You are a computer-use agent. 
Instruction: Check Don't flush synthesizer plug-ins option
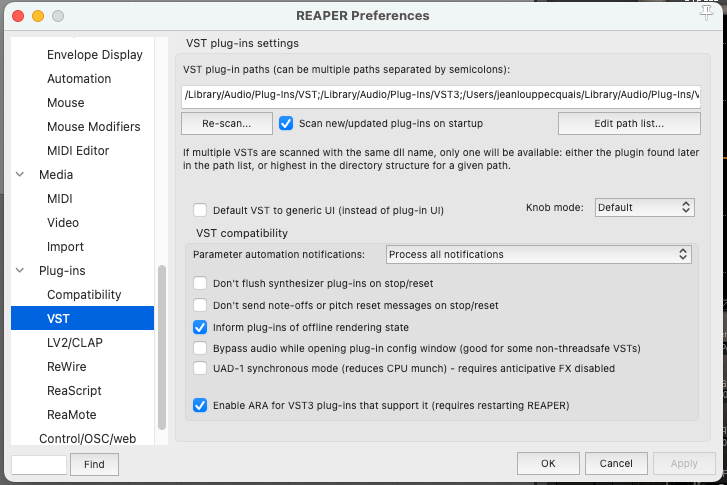pyautogui.click(x=200, y=283)
